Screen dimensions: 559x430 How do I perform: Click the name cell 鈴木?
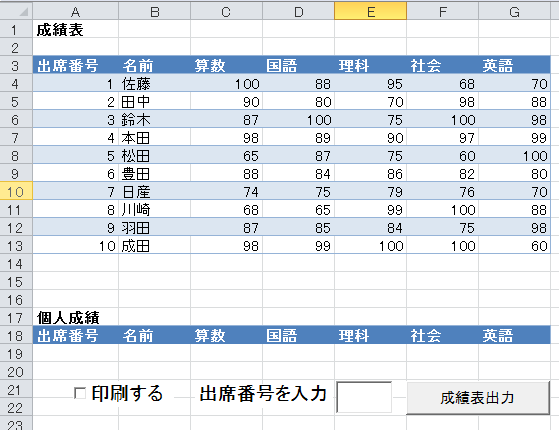[154, 119]
